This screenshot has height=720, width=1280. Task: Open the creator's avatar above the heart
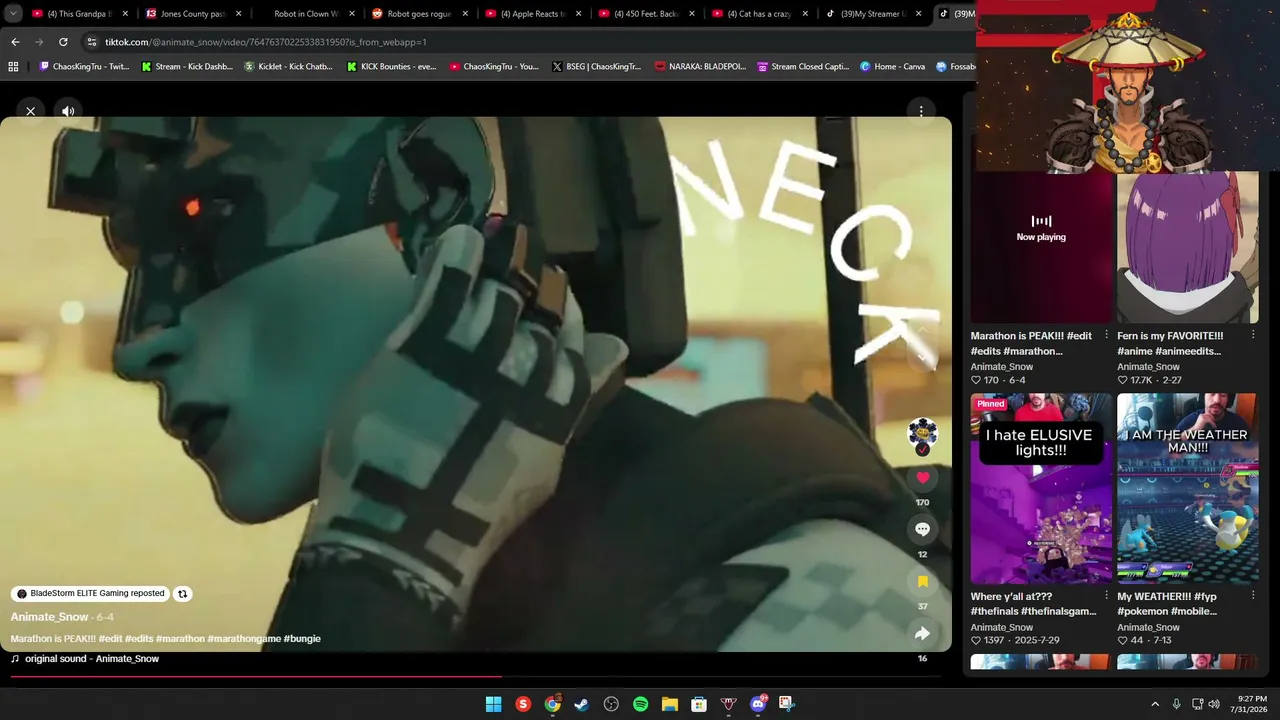(922, 432)
